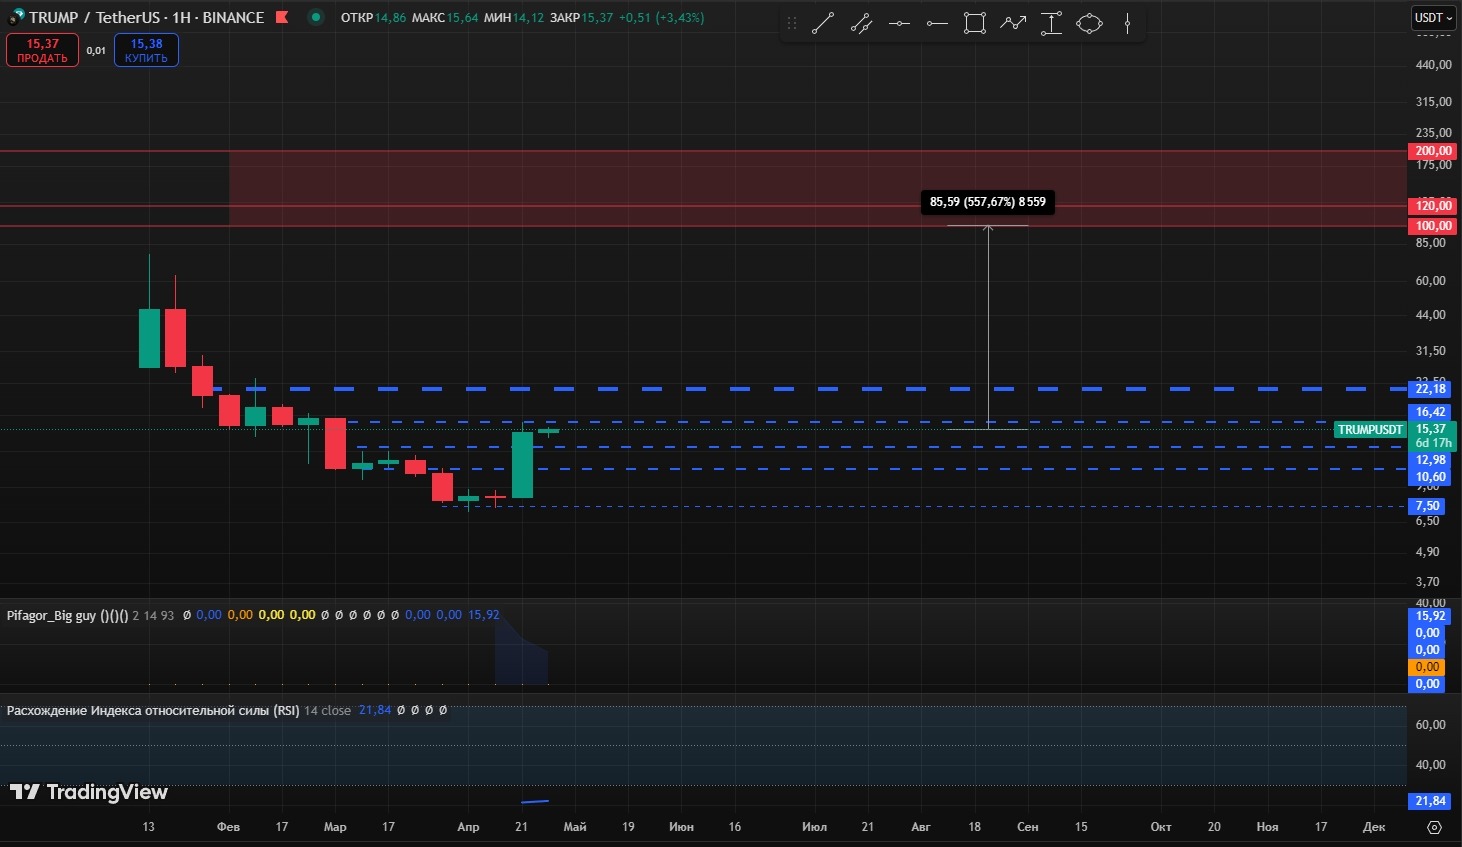Select the Parallel Channel drawing tool
1462x847 pixels.
coord(861,23)
